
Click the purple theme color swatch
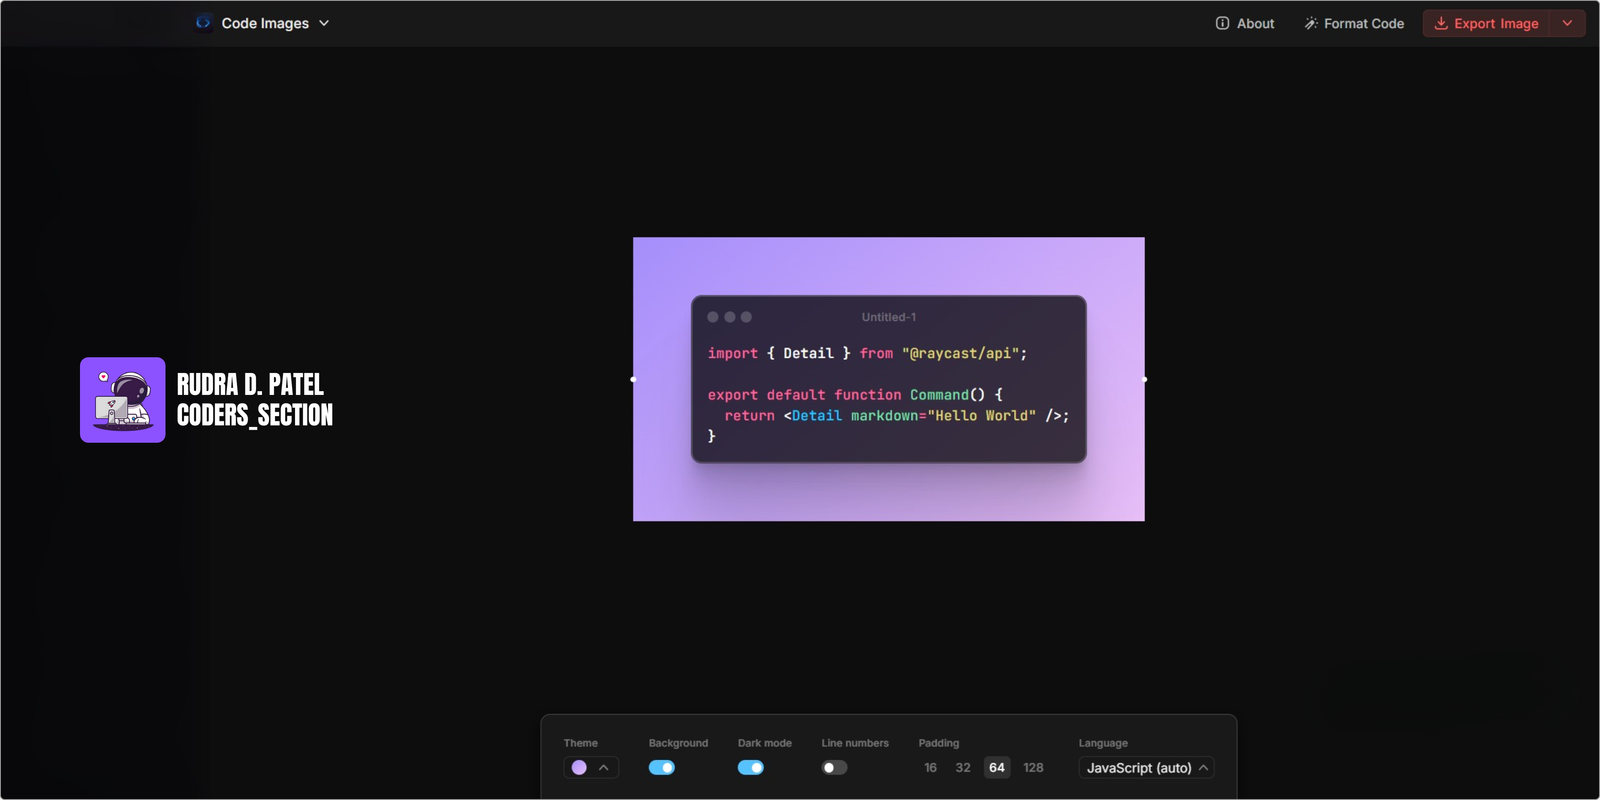[579, 768]
